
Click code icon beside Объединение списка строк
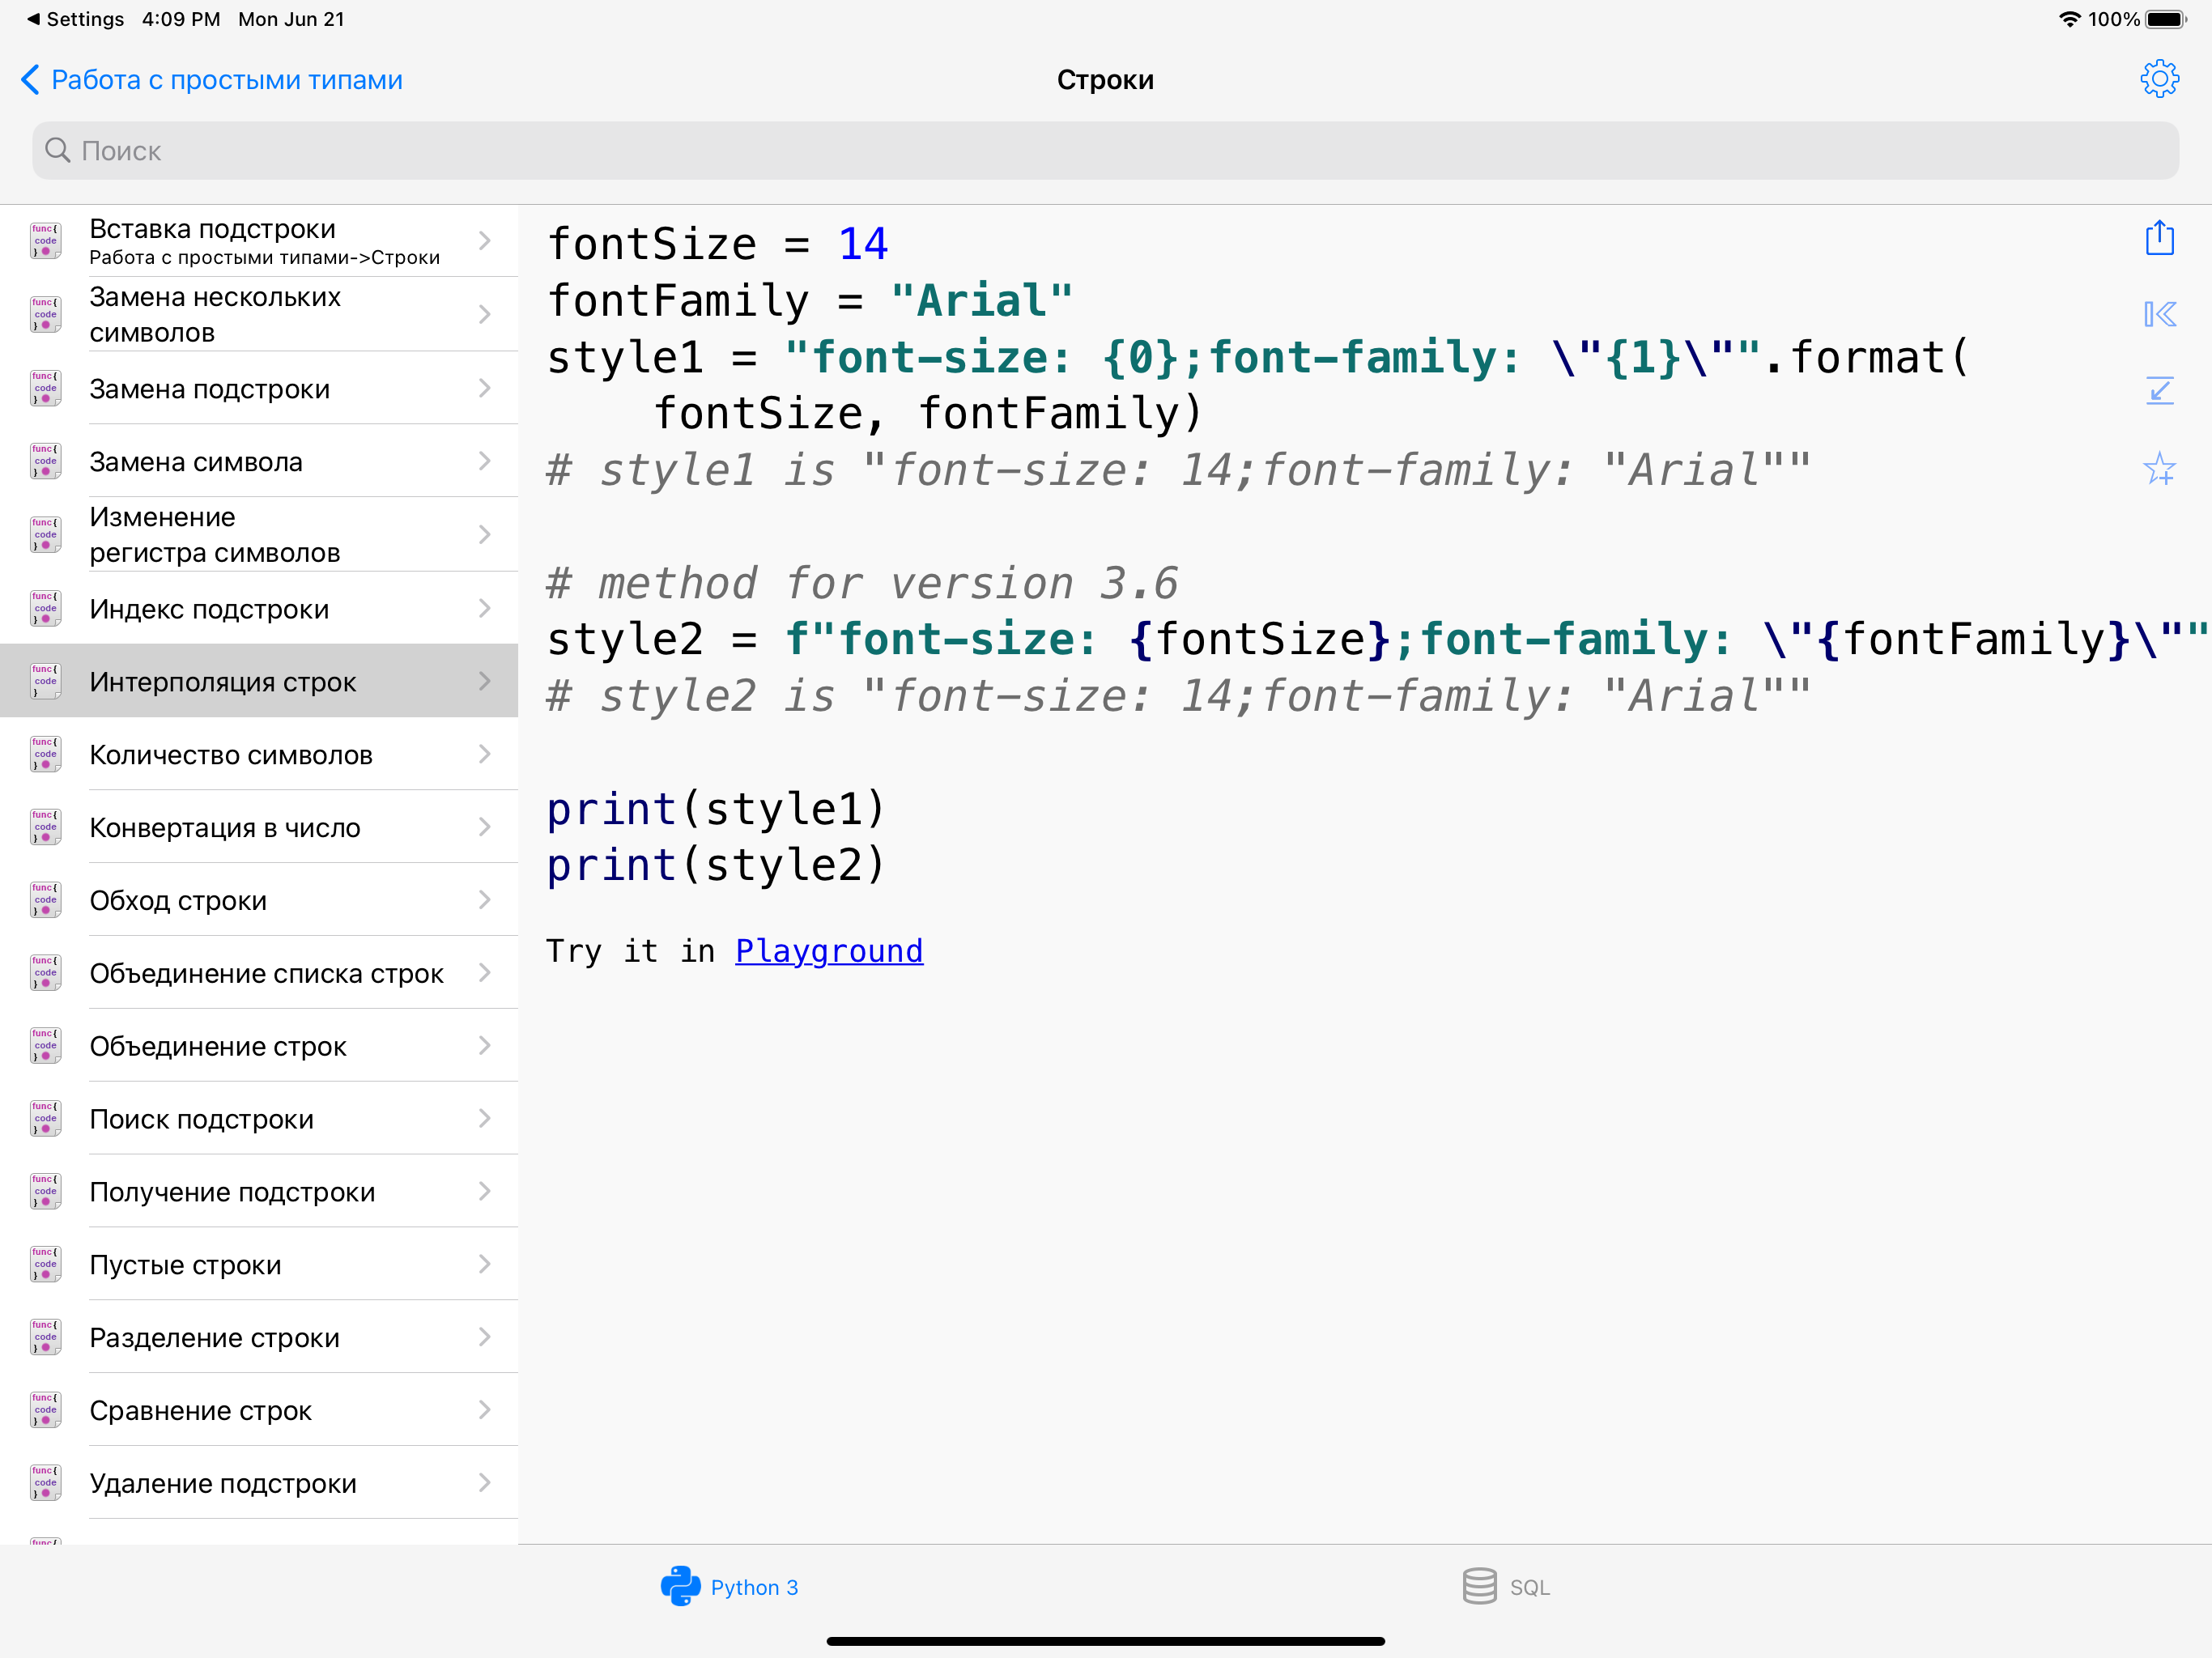click(x=45, y=973)
